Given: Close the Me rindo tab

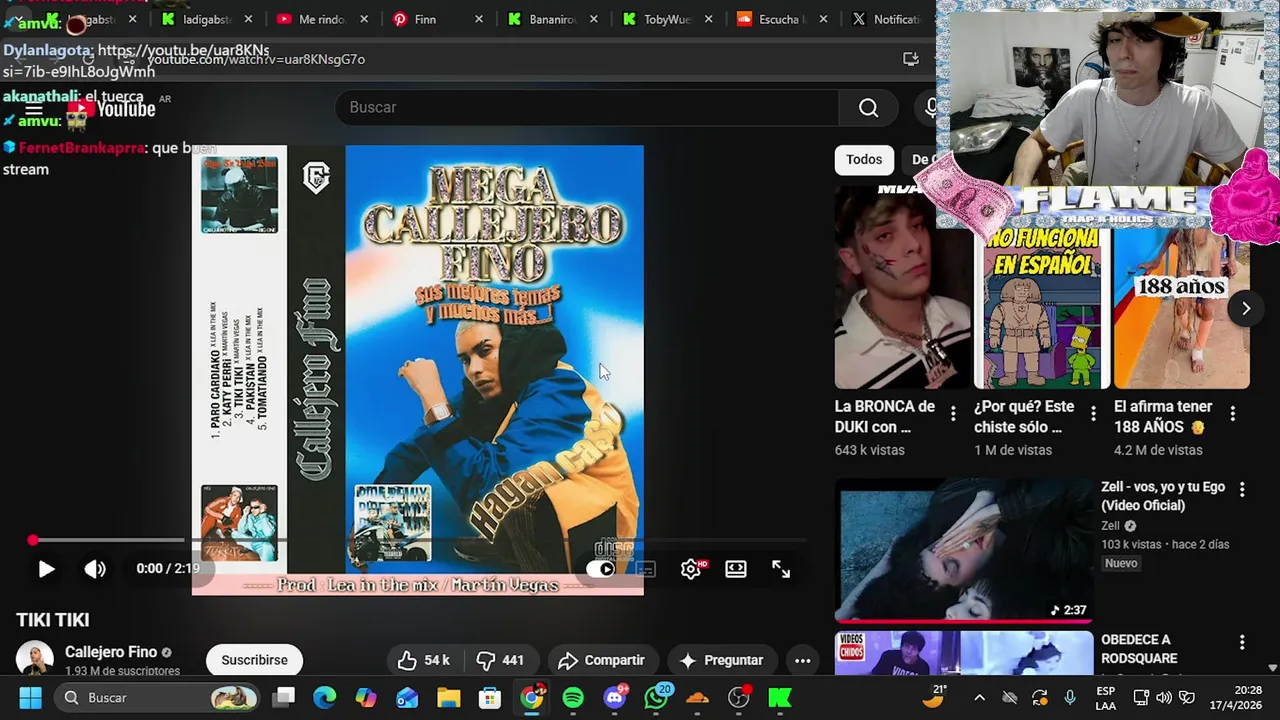Looking at the screenshot, I should coord(364,19).
